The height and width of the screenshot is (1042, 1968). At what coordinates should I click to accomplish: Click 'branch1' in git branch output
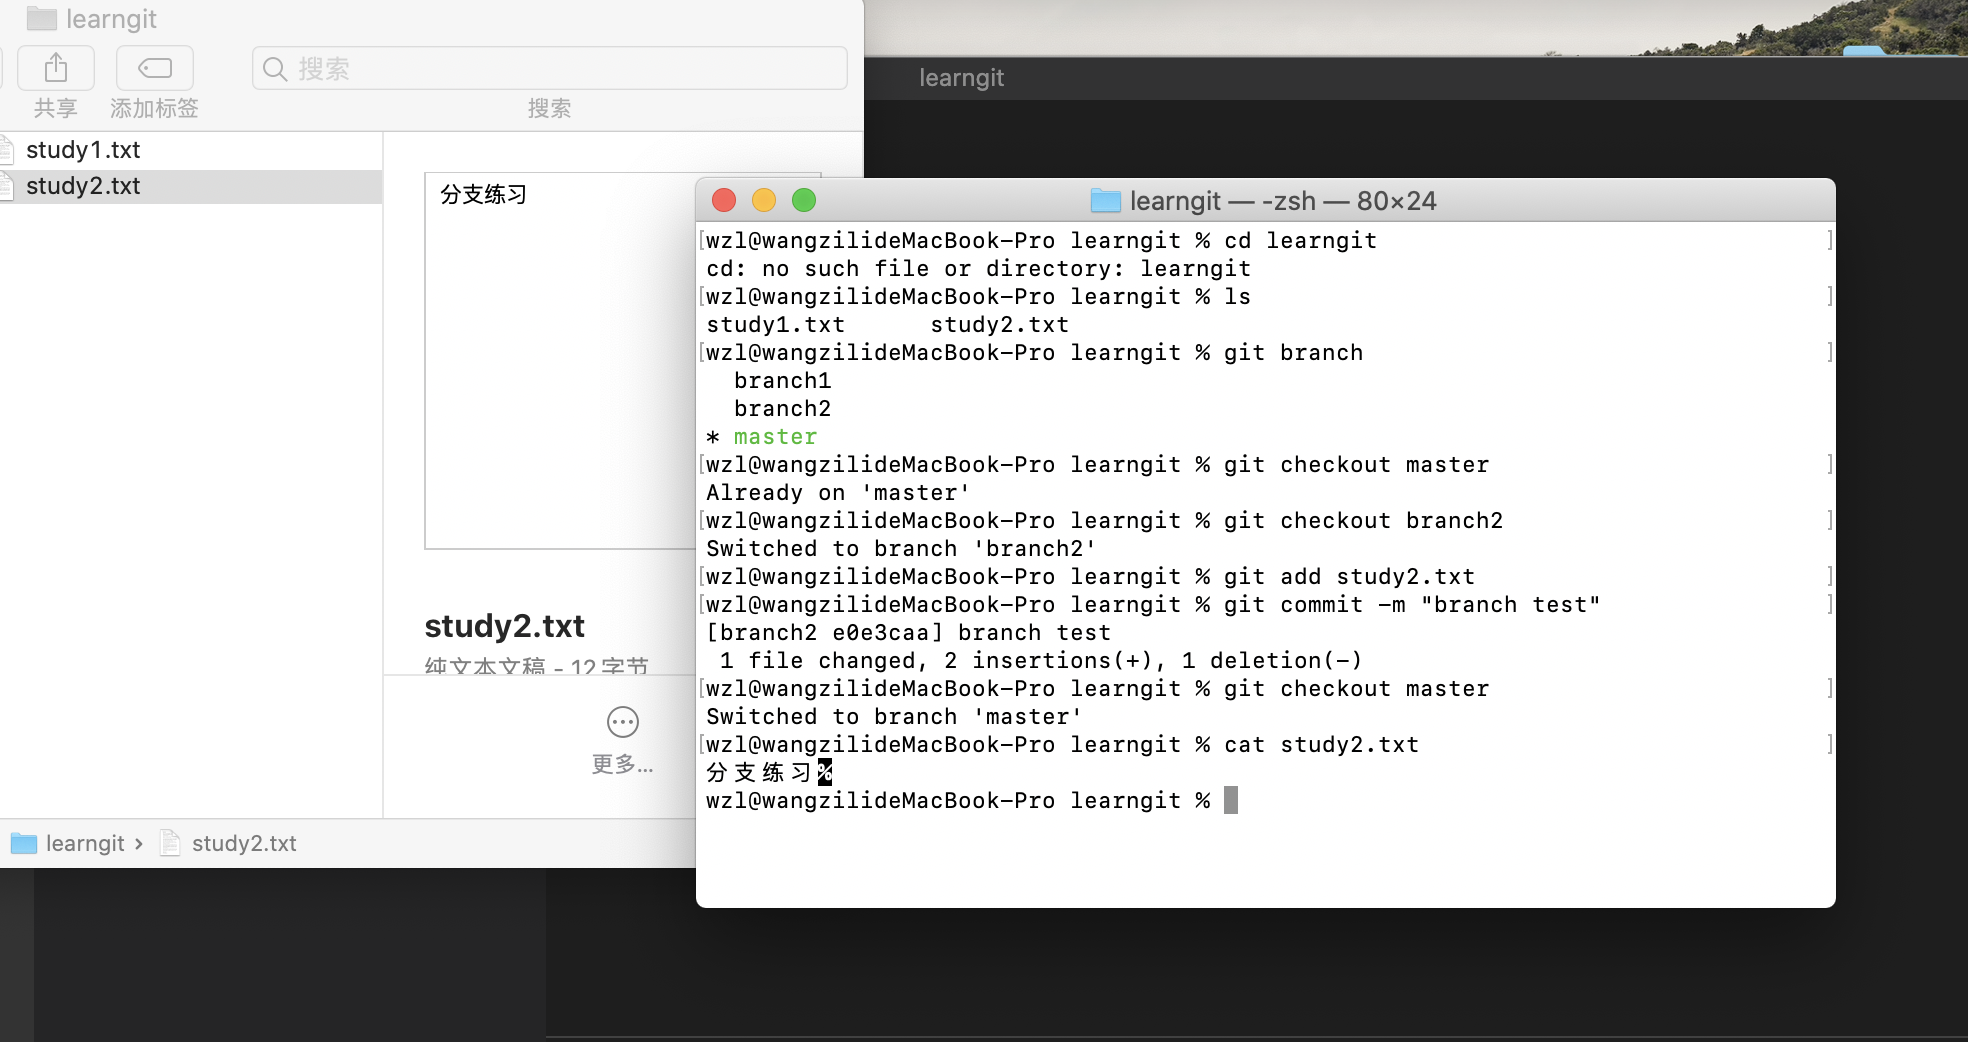click(782, 381)
